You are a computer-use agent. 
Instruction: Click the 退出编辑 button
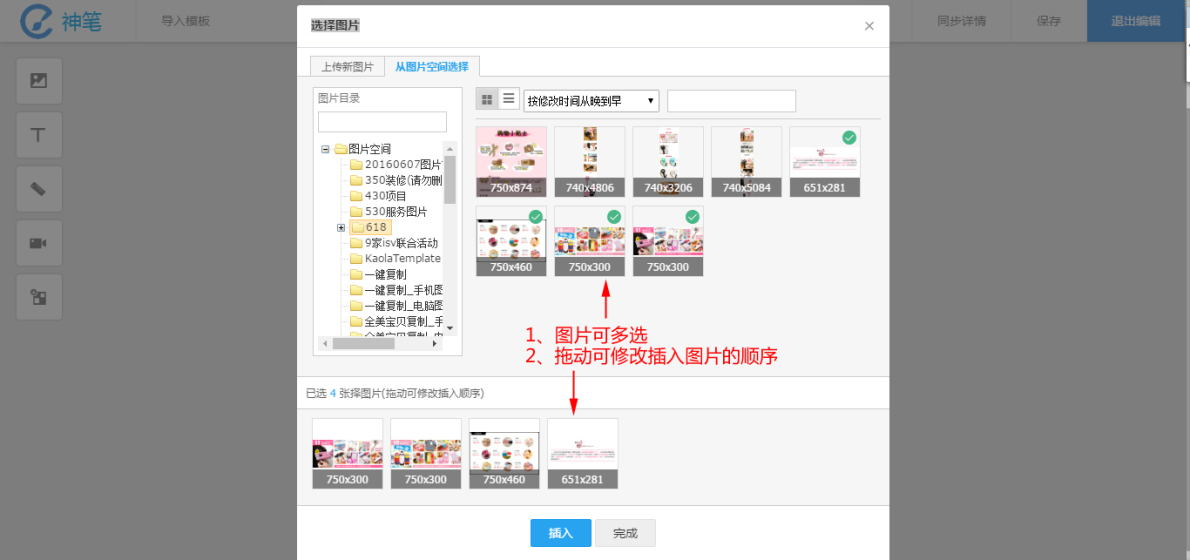click(x=1138, y=20)
